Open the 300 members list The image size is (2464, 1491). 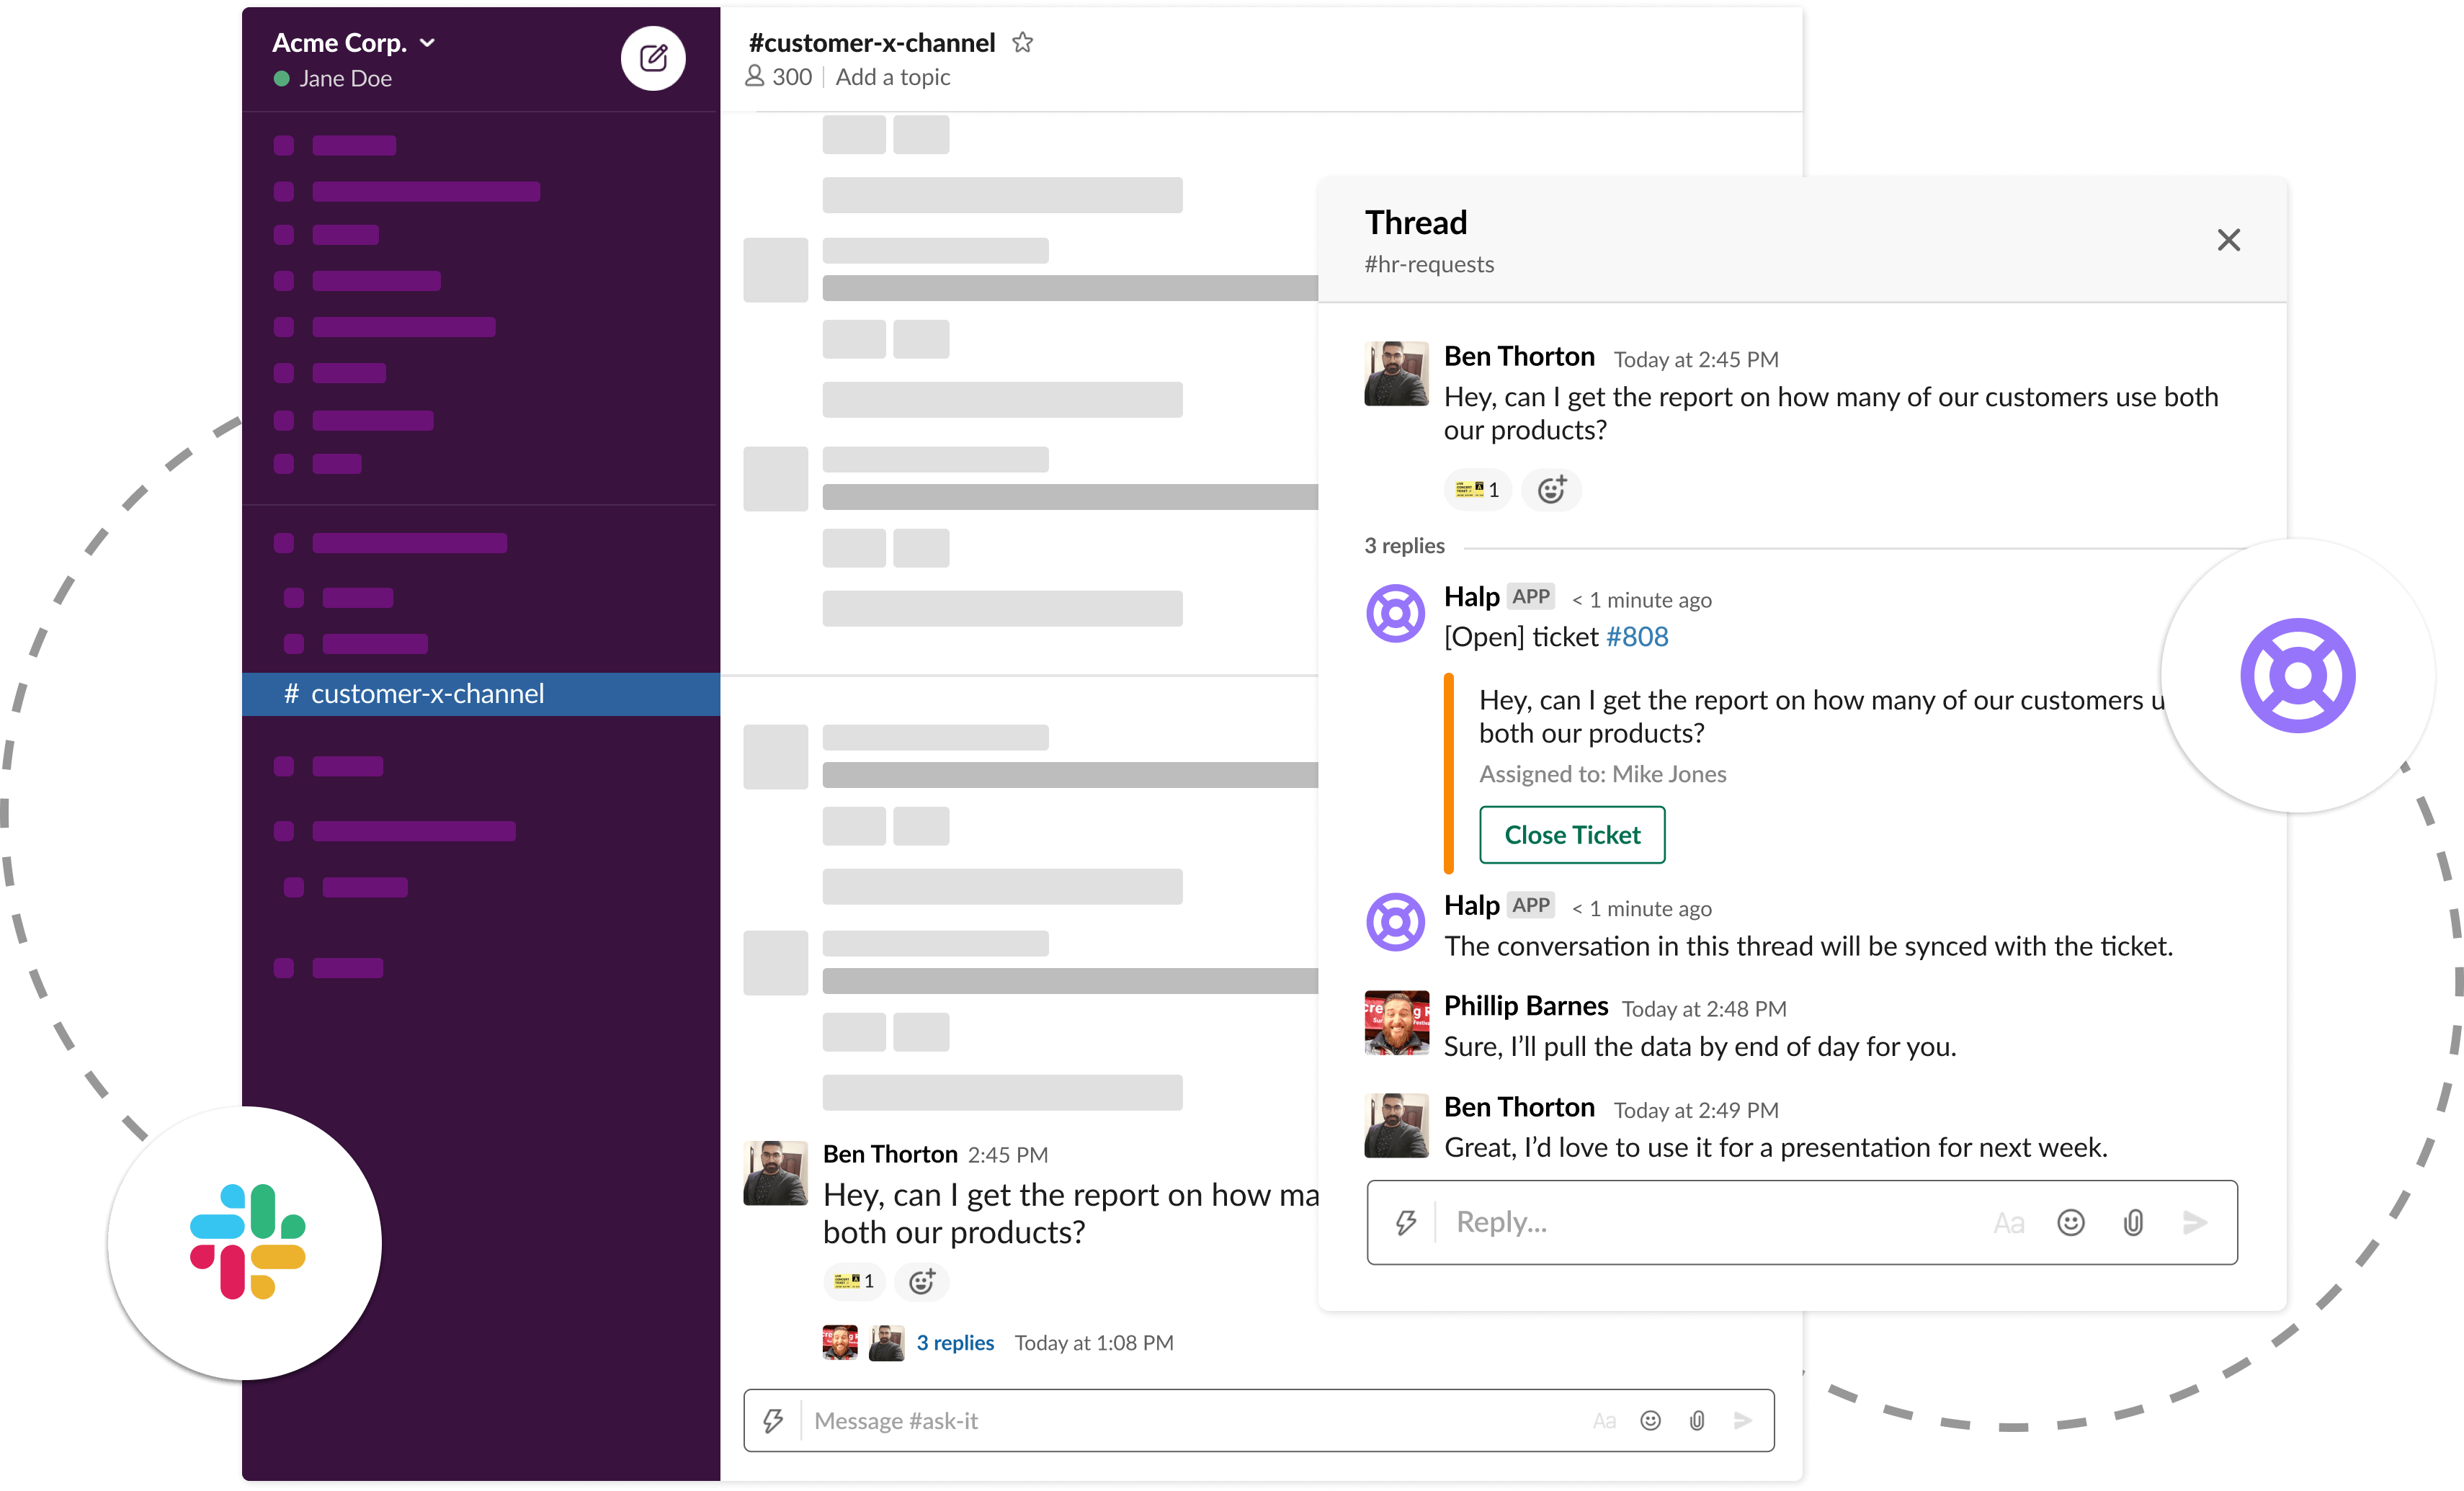778,77
